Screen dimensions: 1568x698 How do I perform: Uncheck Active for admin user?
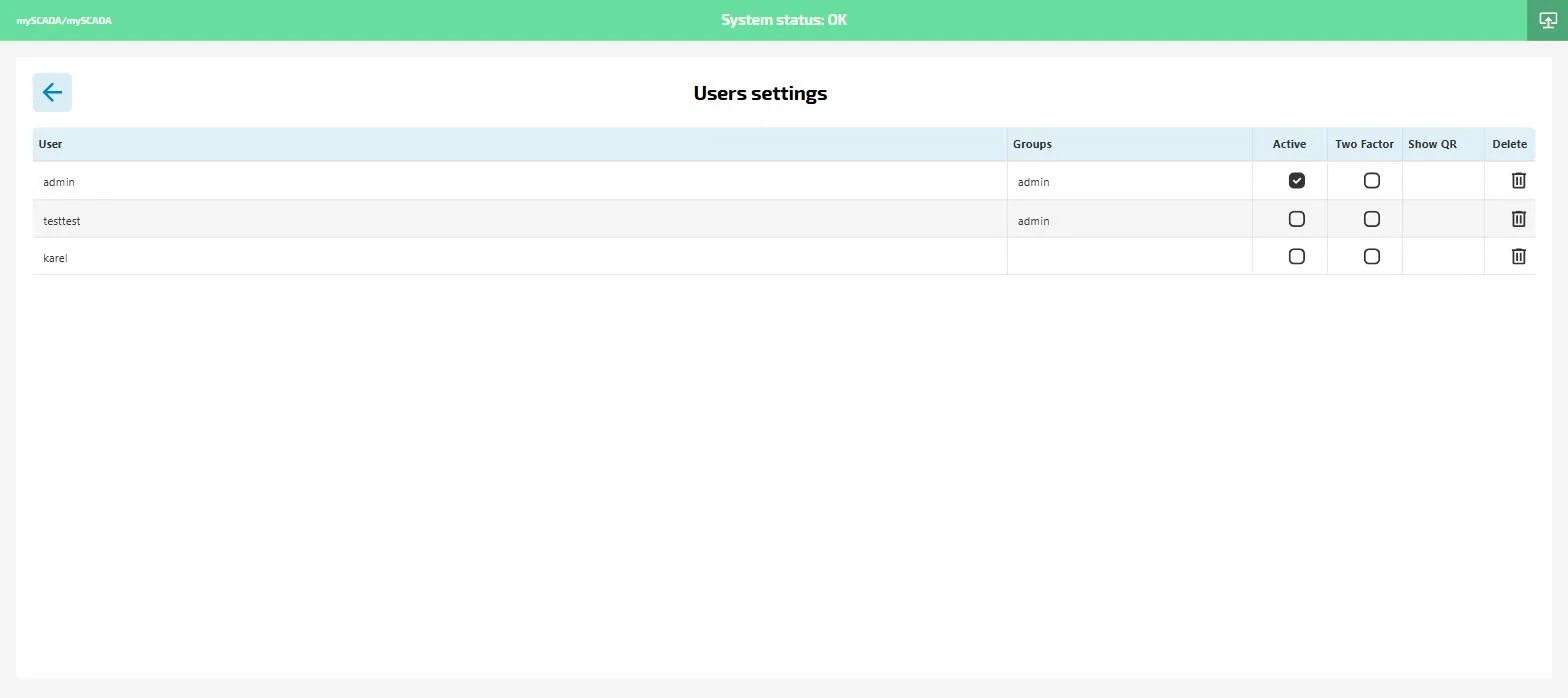(1297, 181)
